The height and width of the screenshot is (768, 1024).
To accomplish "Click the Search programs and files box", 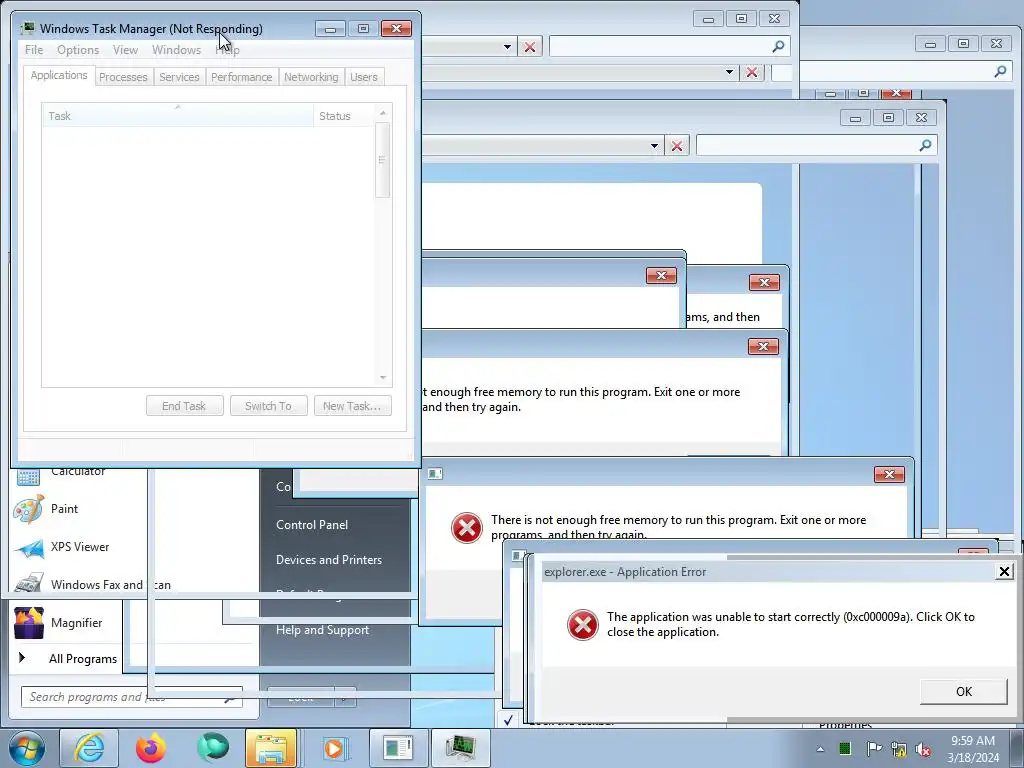I will [x=131, y=697].
